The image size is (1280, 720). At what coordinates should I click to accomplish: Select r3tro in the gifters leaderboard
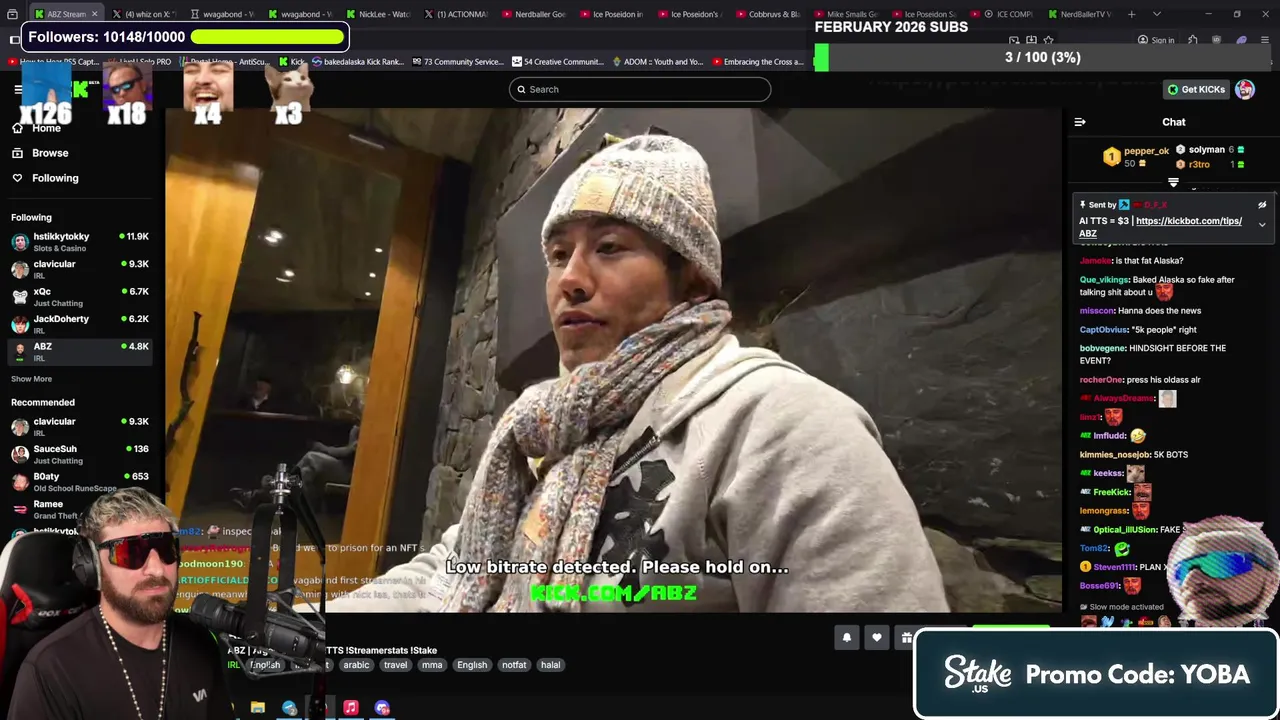1210,164
